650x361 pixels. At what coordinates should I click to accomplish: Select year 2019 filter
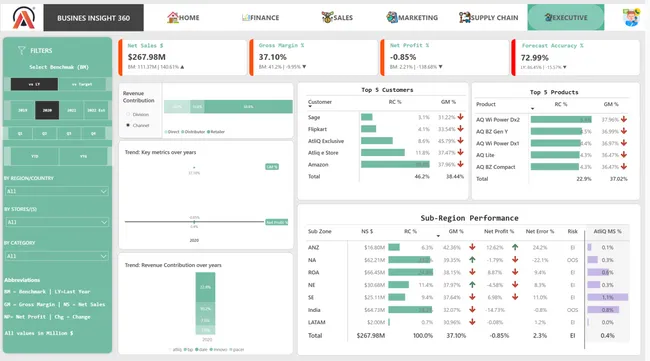pyautogui.click(x=22, y=110)
